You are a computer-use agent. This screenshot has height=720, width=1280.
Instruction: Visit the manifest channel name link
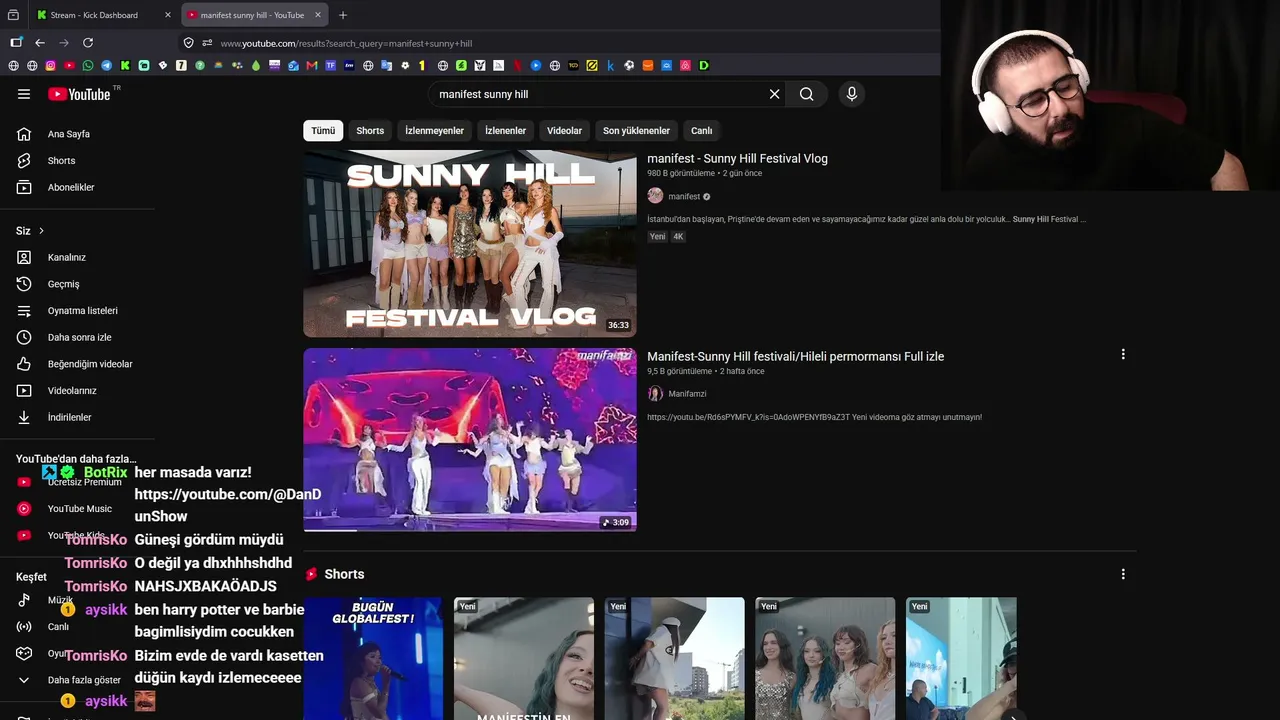point(684,197)
